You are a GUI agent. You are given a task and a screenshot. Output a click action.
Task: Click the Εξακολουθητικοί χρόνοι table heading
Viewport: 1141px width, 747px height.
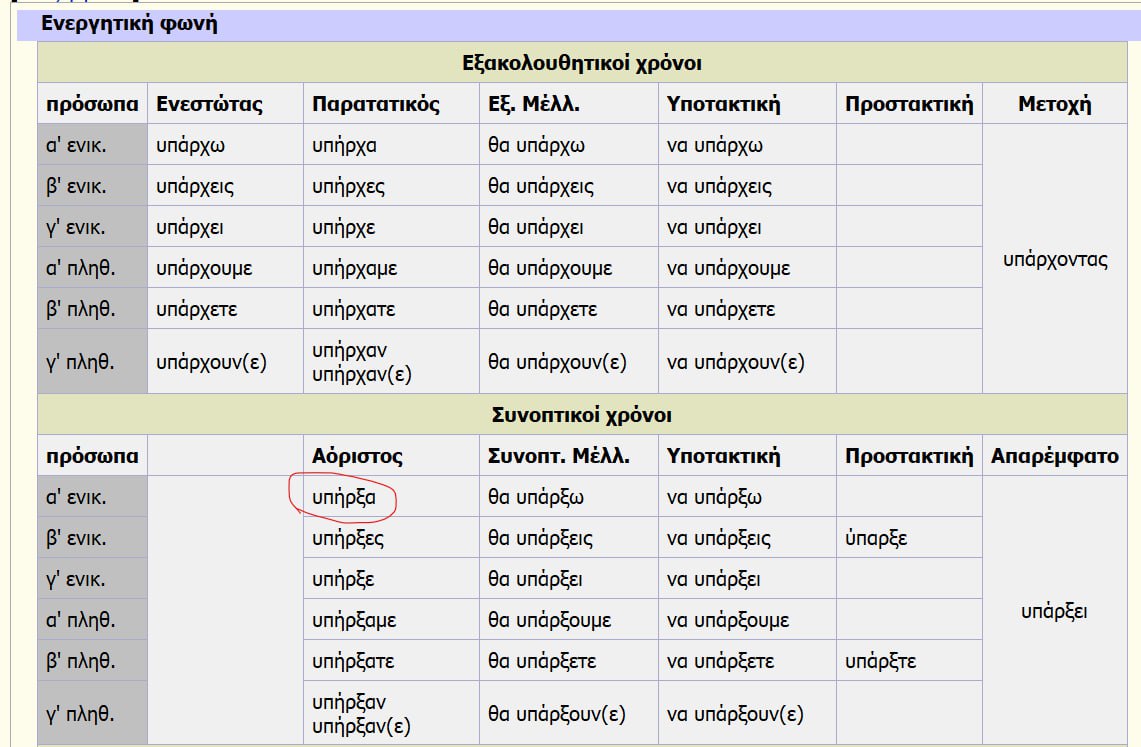pyautogui.click(x=582, y=63)
